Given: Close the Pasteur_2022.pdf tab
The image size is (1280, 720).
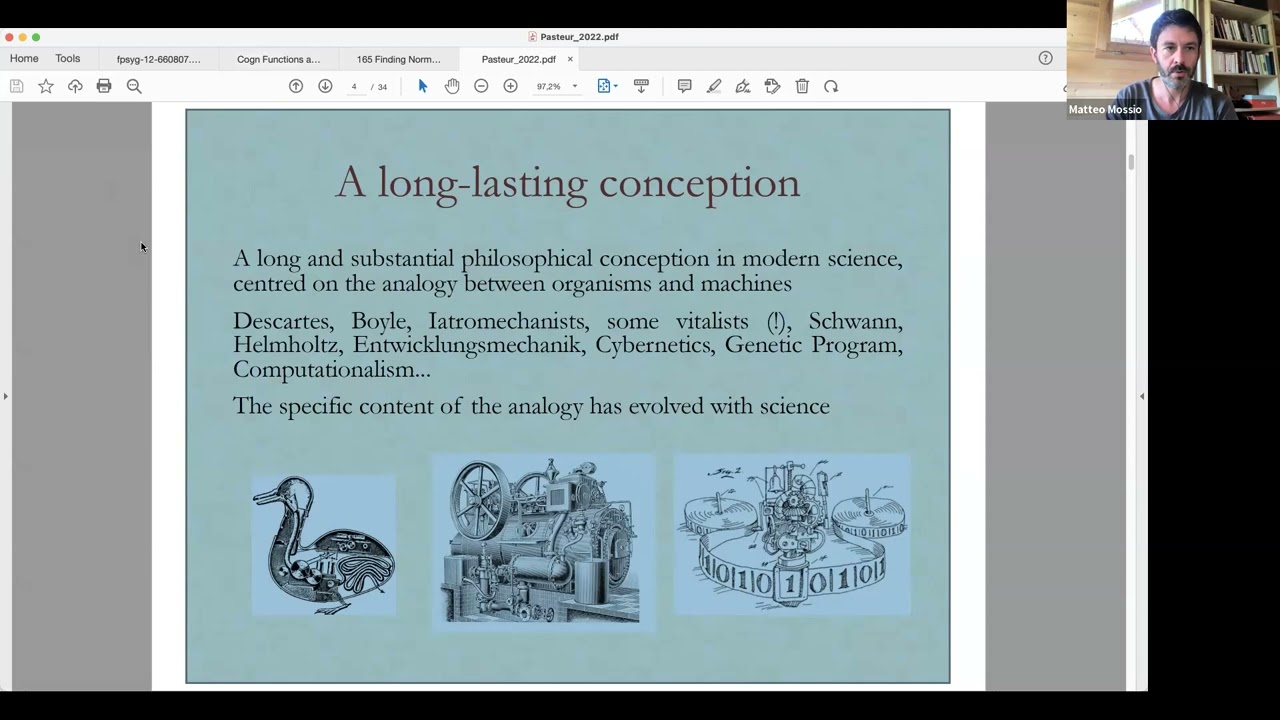Looking at the screenshot, I should point(570,59).
